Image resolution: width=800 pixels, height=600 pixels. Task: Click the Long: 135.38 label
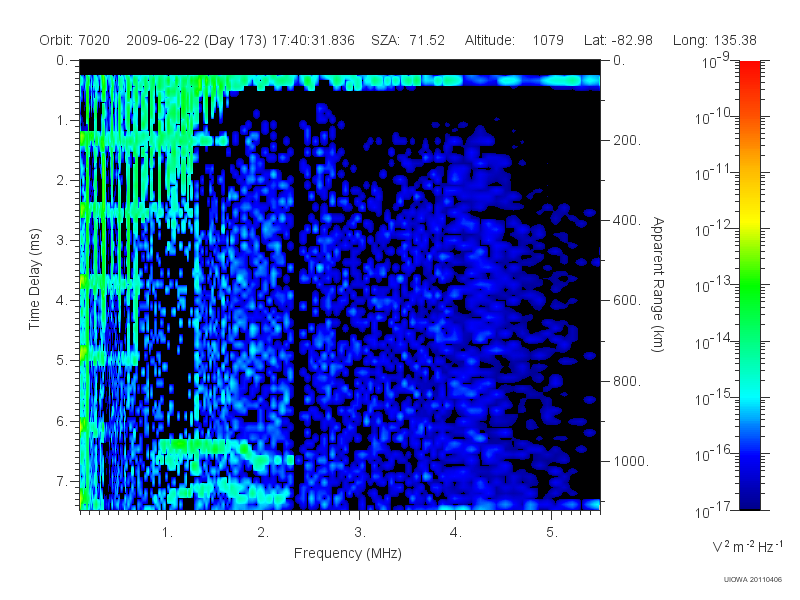click(x=714, y=40)
